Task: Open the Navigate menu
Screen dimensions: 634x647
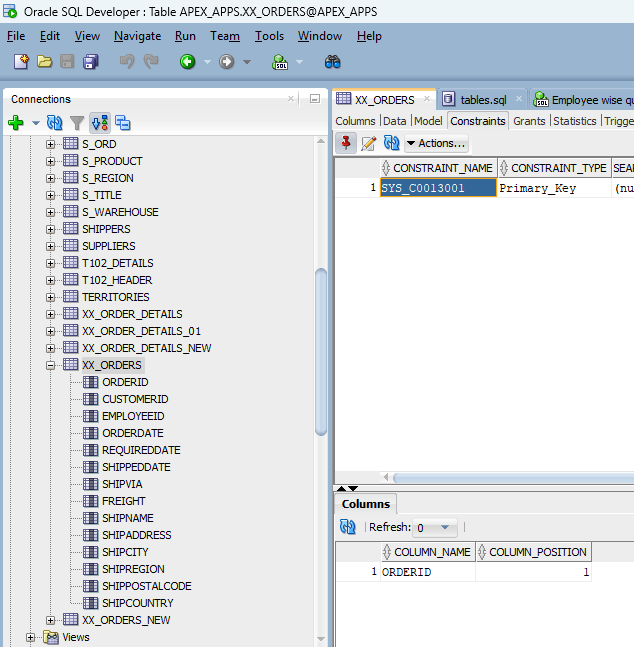Action: 137,36
